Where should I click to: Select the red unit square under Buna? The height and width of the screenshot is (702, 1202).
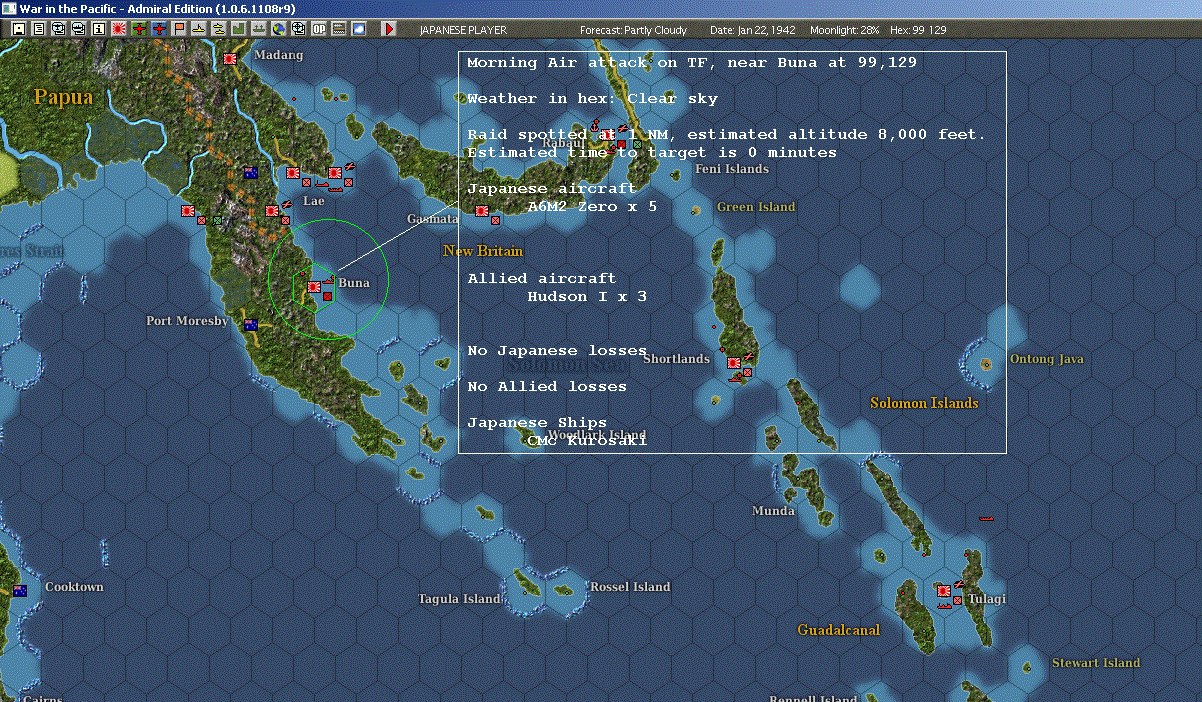click(x=327, y=296)
